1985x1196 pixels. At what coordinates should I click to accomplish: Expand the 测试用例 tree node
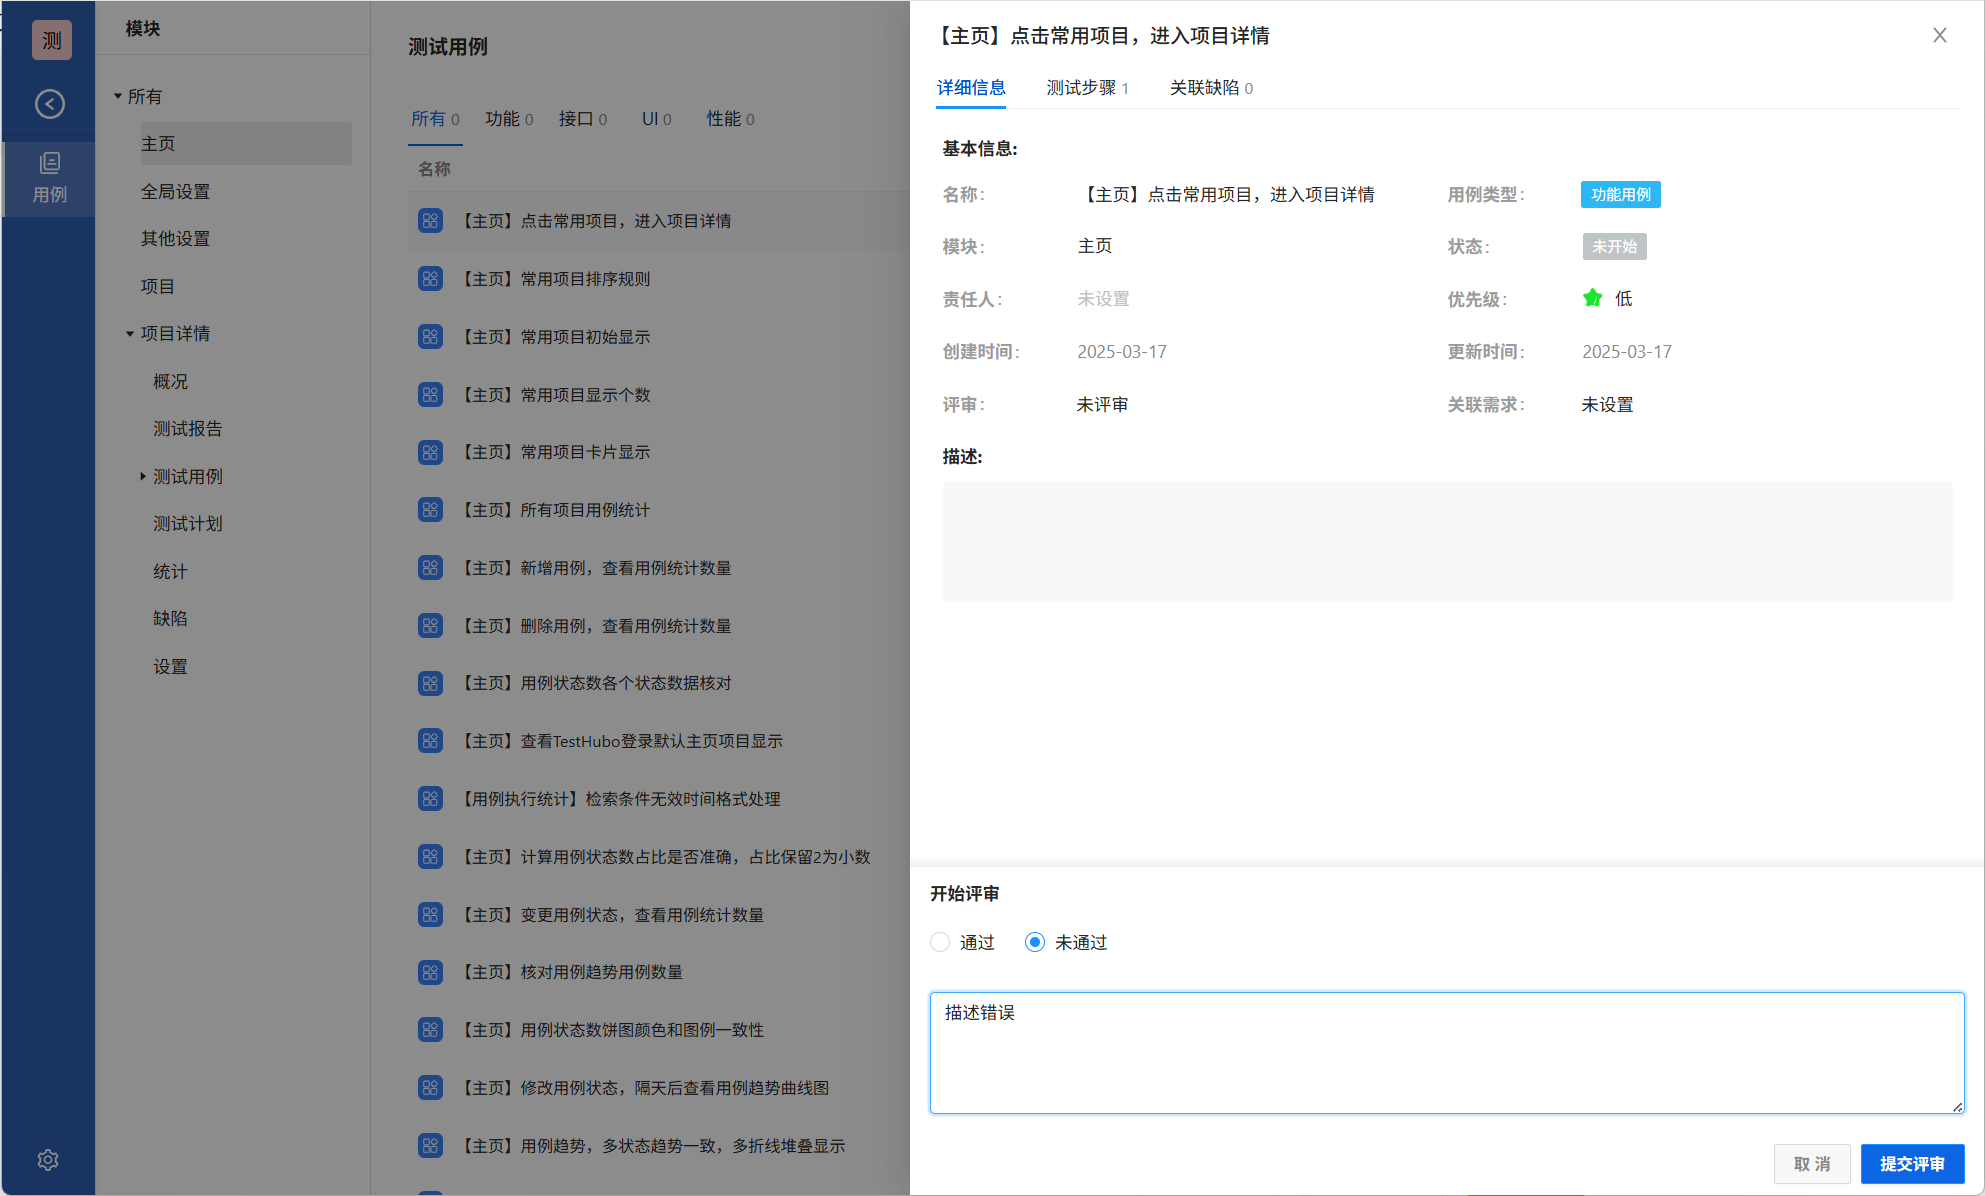(x=143, y=477)
